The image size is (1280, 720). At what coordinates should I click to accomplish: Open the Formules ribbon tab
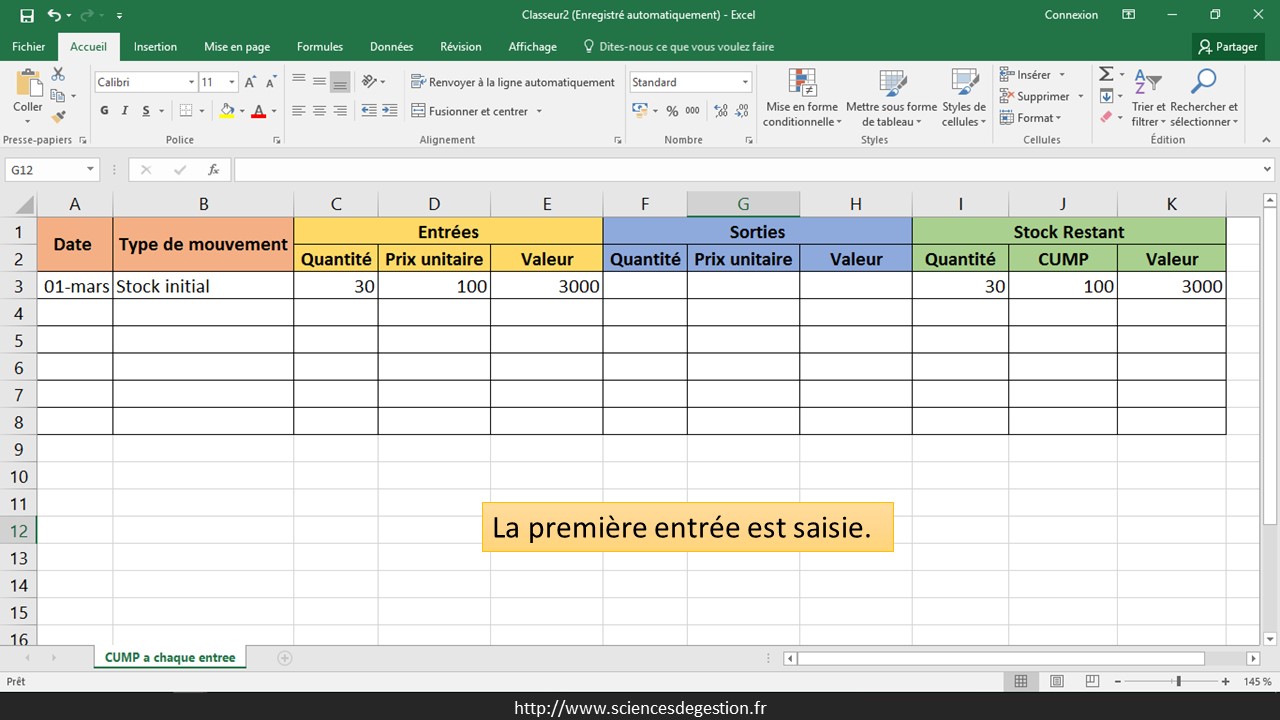click(x=320, y=47)
